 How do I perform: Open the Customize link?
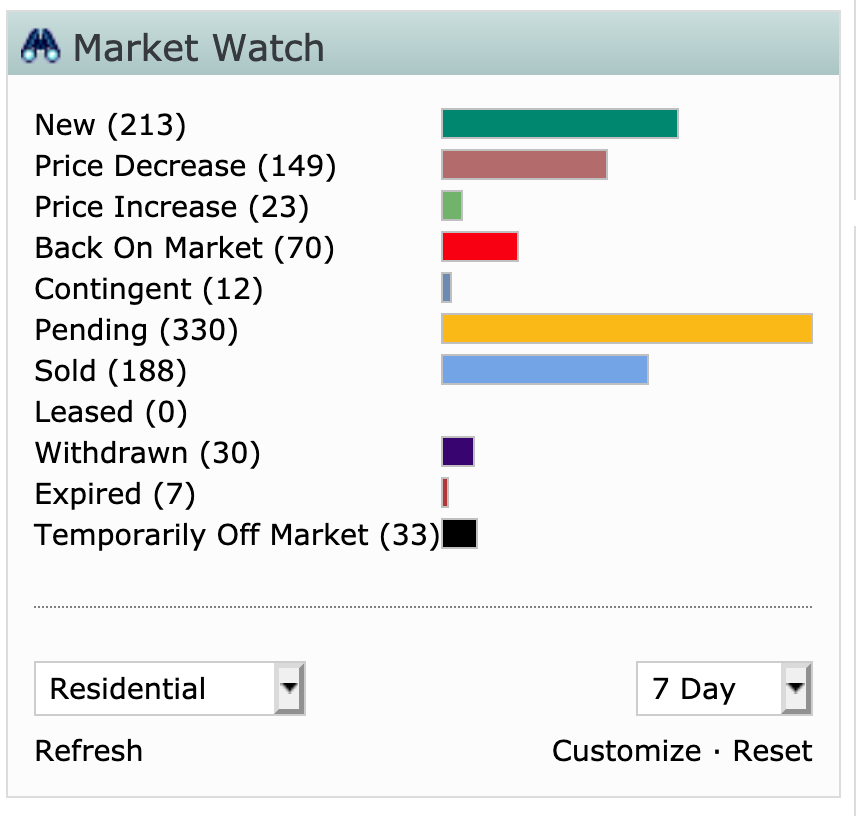coord(626,751)
